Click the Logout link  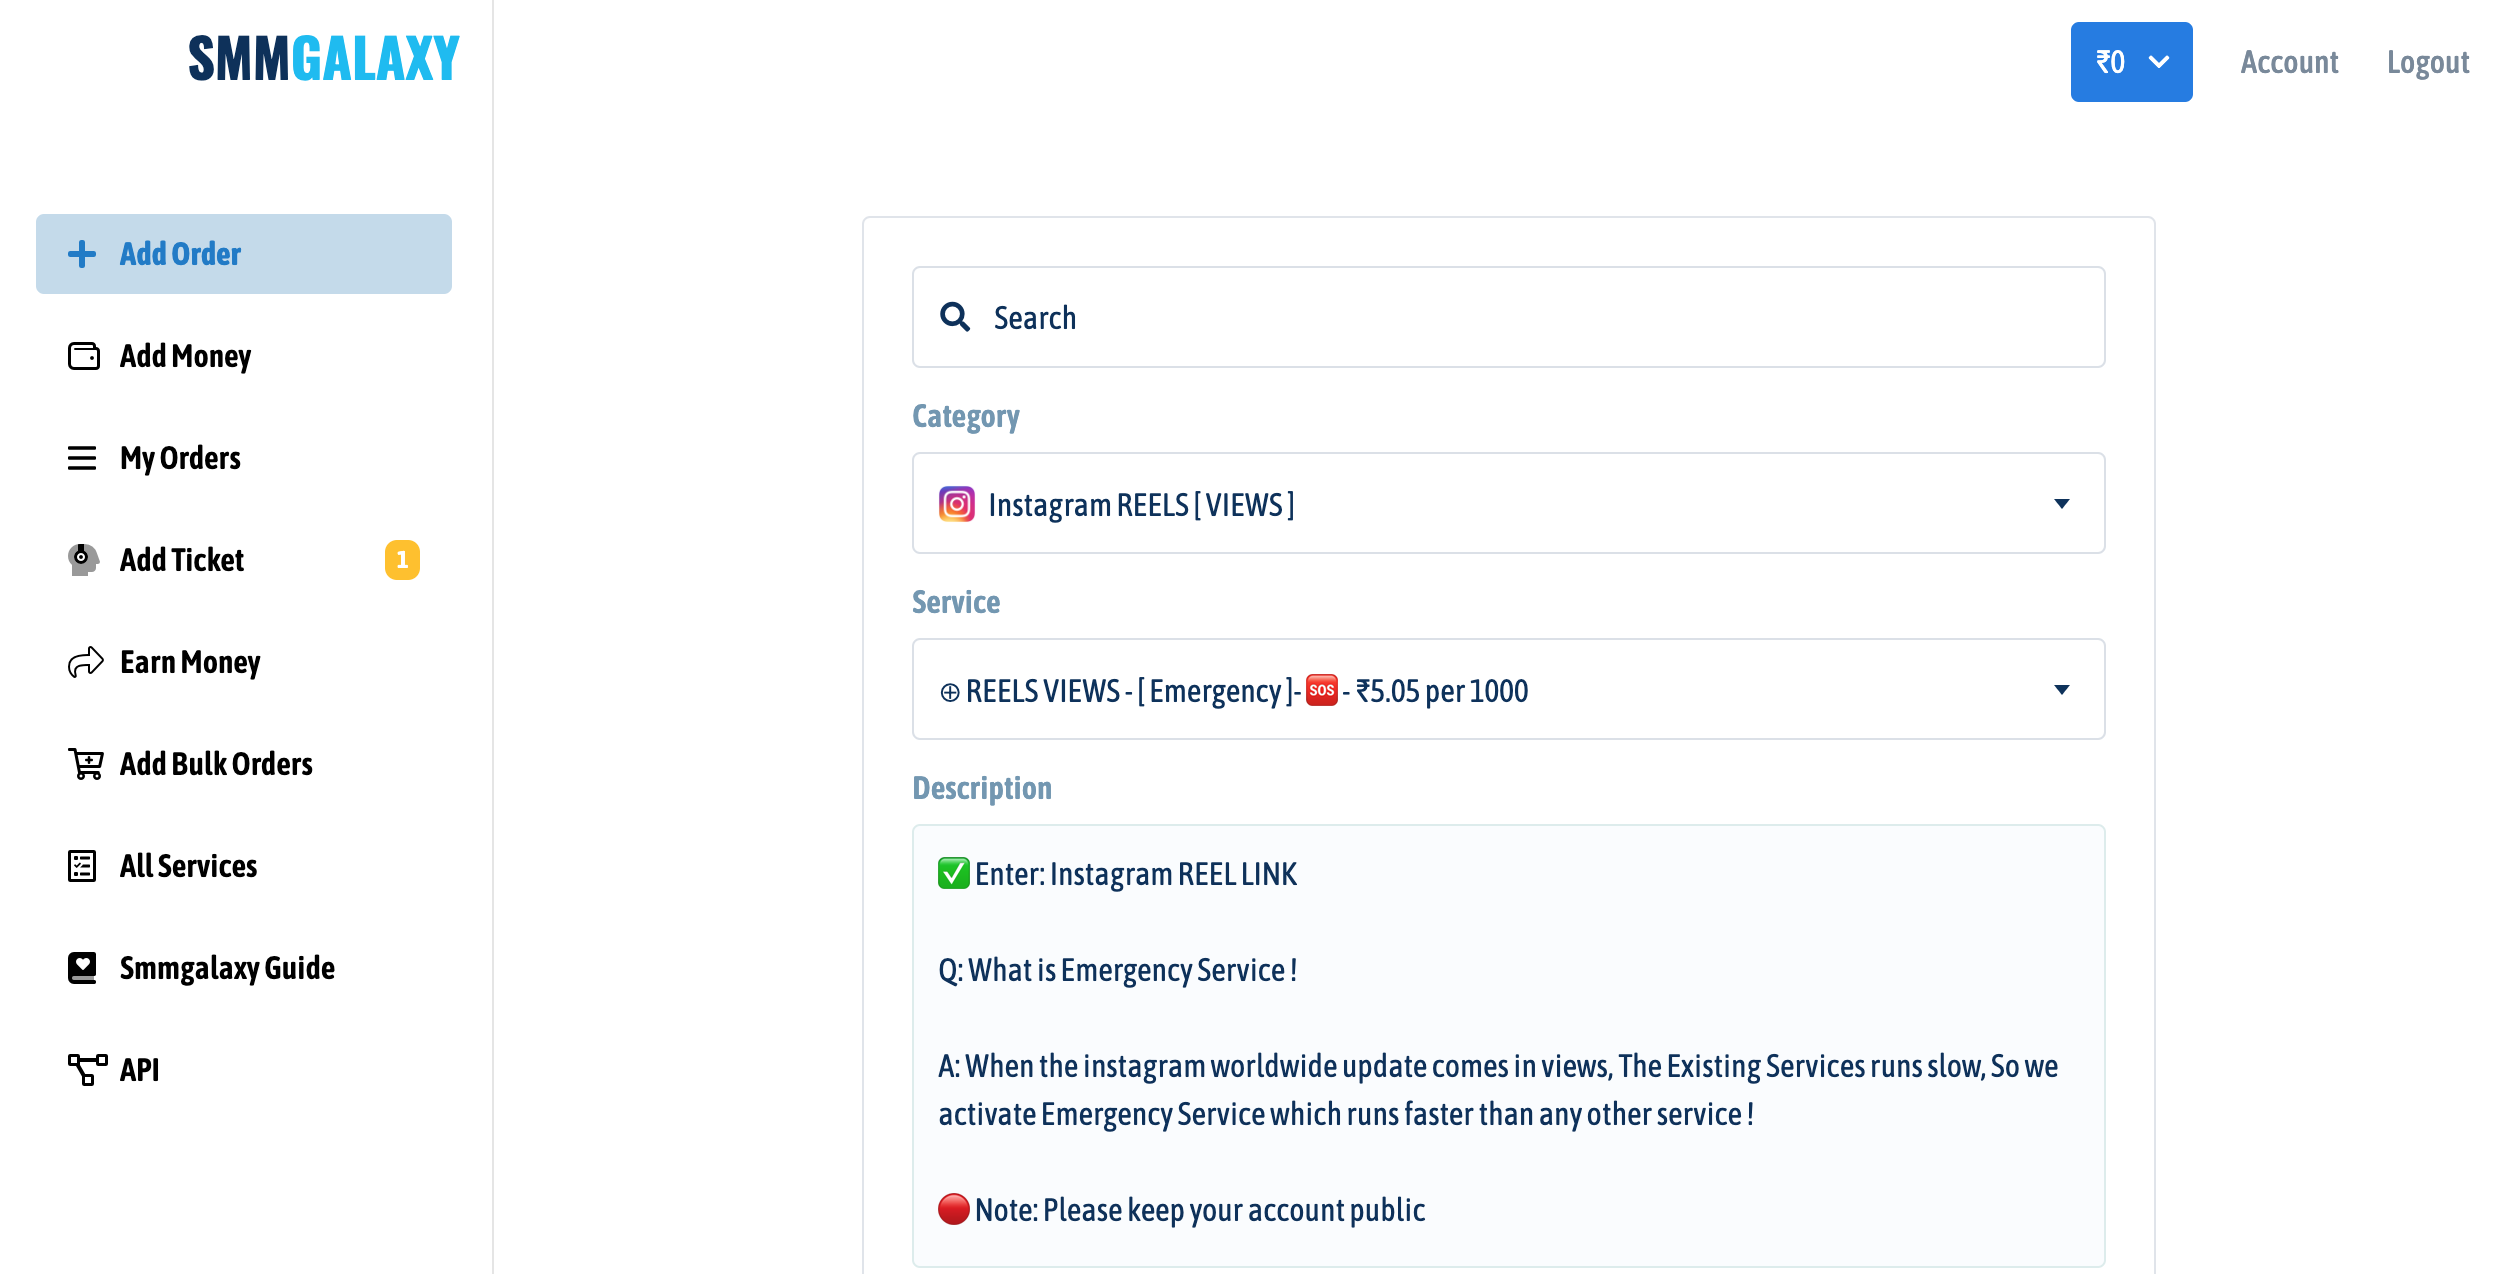(2427, 62)
